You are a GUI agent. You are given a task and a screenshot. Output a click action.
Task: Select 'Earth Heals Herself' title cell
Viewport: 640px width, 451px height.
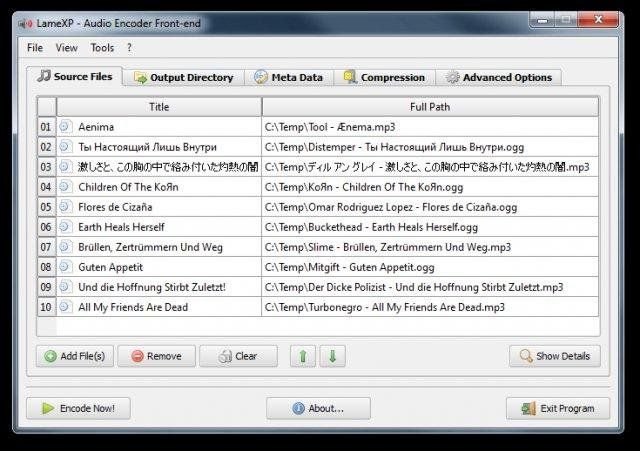click(x=159, y=227)
